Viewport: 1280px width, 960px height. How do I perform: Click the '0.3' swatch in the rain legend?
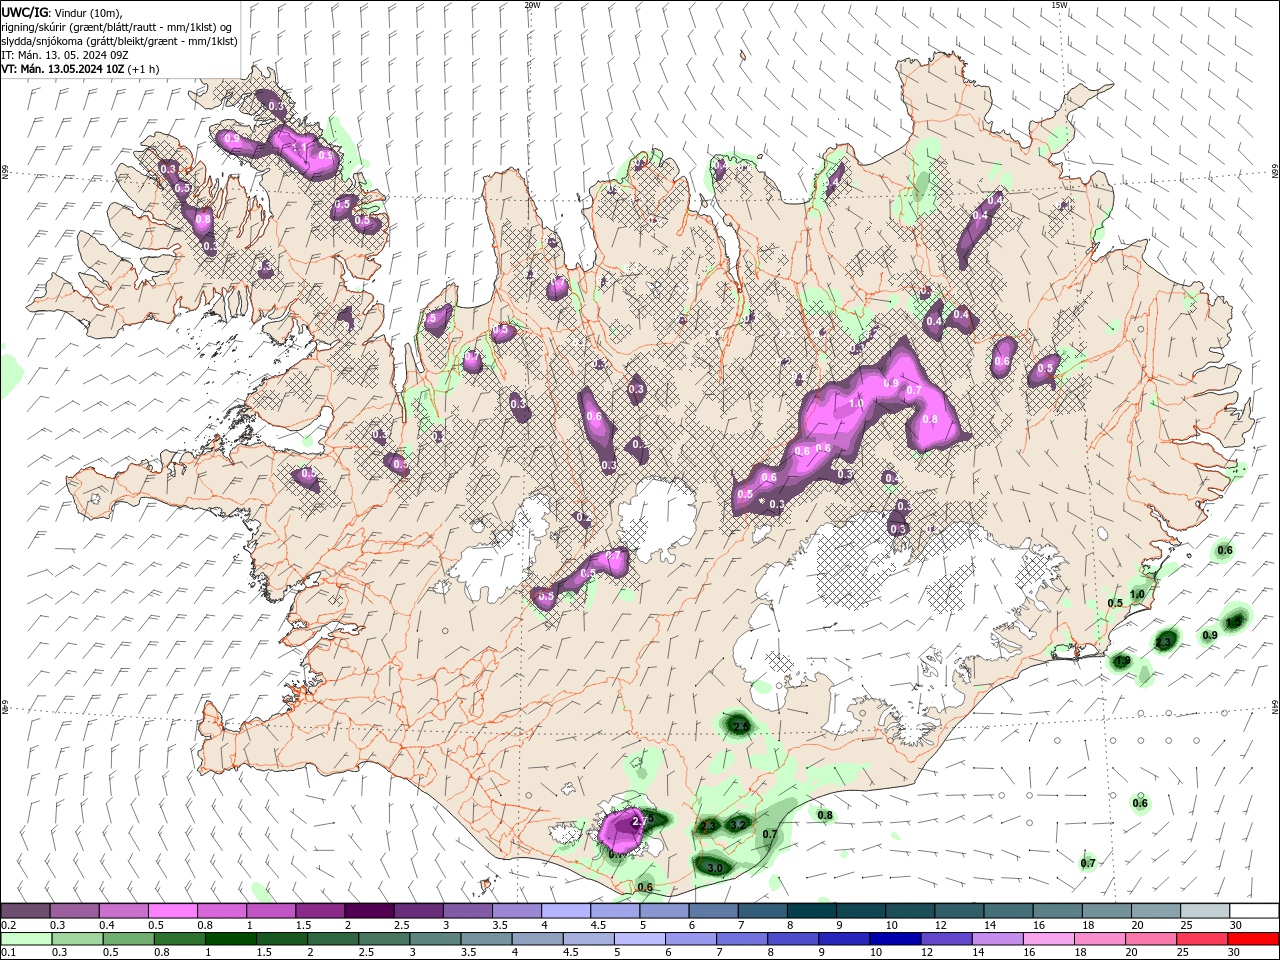click(77, 939)
